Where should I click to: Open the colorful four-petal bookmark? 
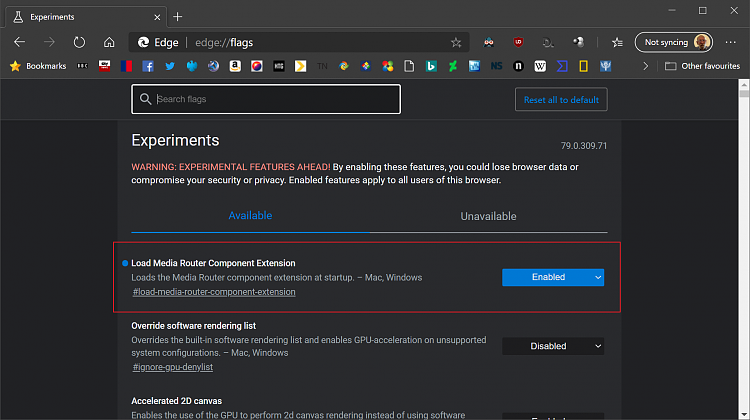click(x=387, y=66)
